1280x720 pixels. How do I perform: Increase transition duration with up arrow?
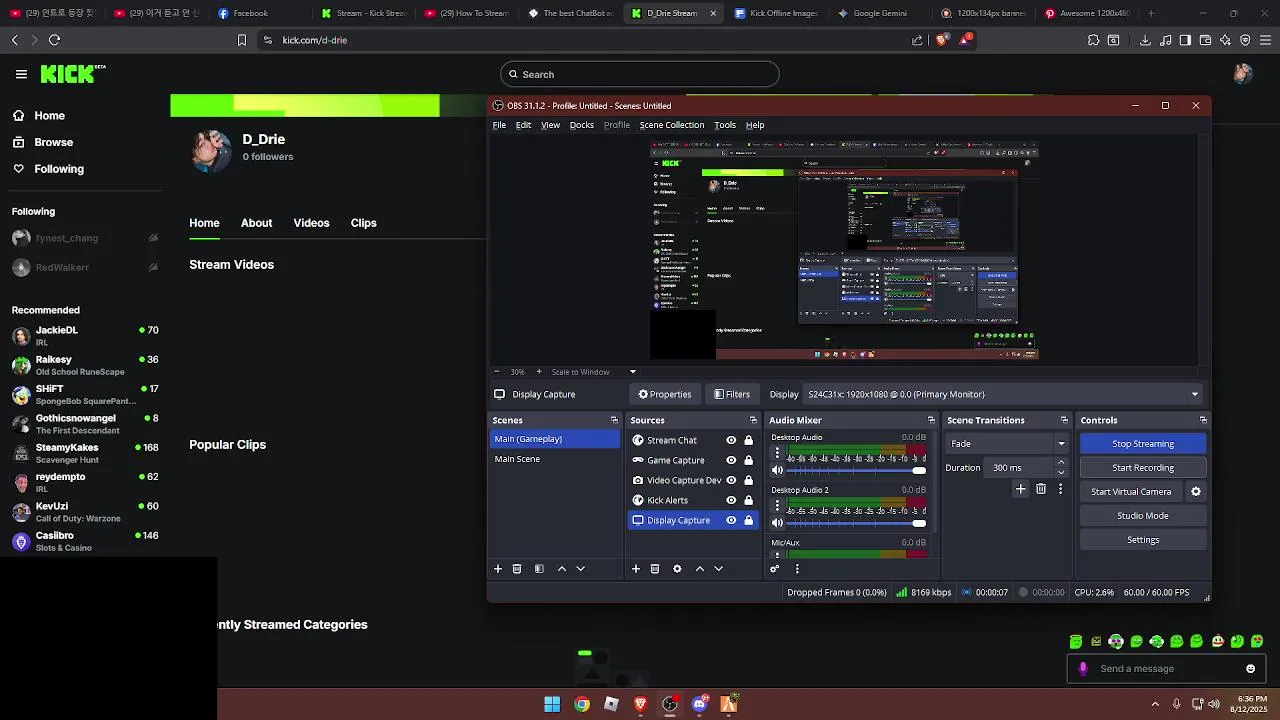[1061, 463]
